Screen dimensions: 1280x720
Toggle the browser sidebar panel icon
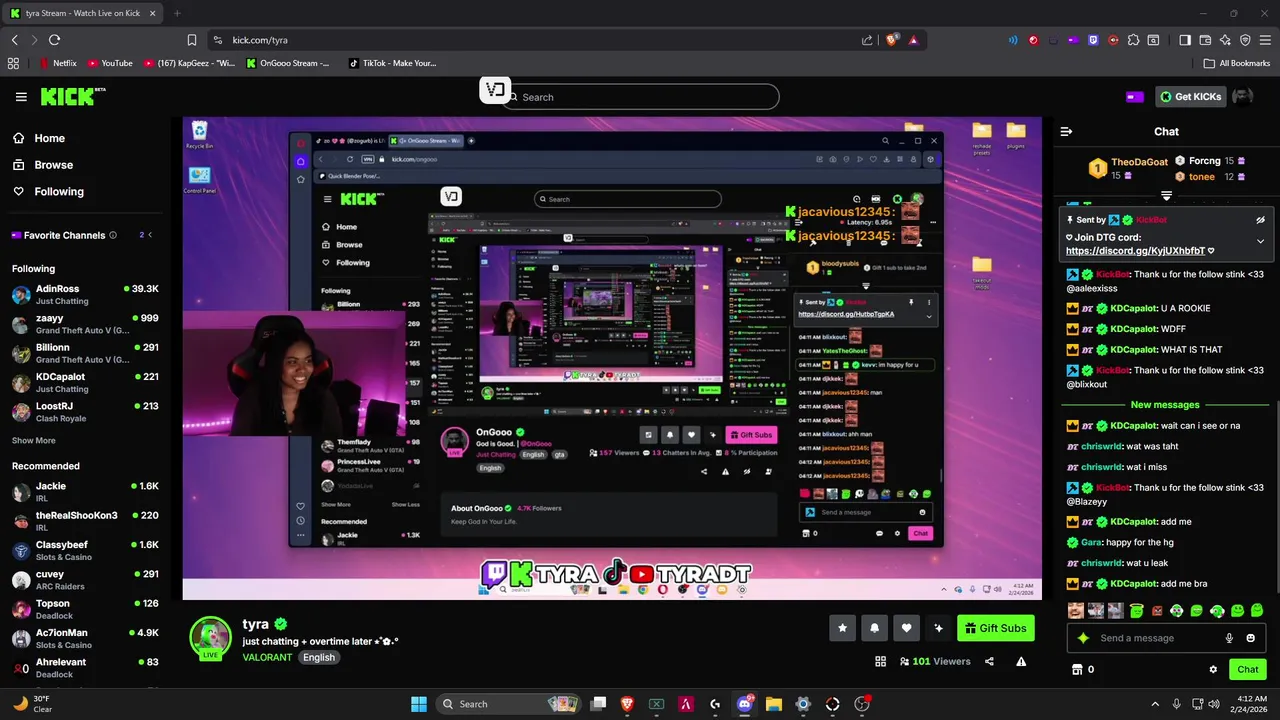click(1185, 40)
